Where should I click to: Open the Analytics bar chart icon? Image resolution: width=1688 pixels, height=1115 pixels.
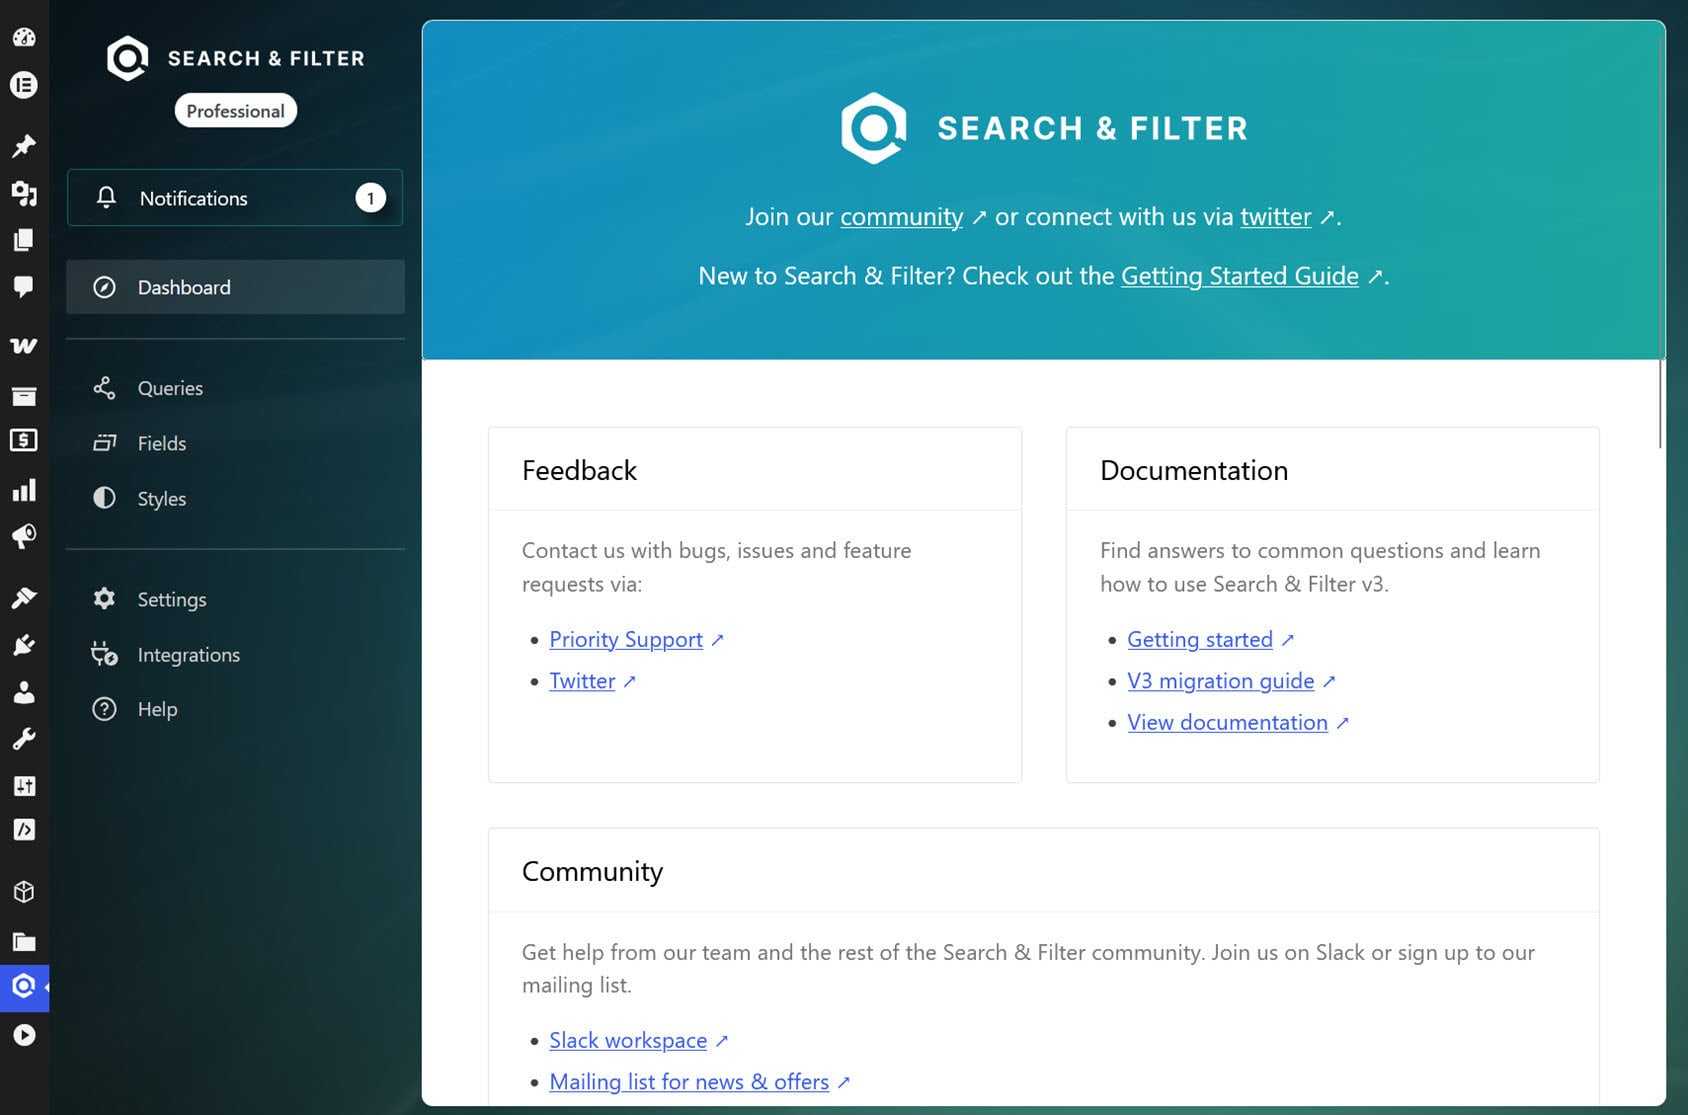click(x=24, y=490)
